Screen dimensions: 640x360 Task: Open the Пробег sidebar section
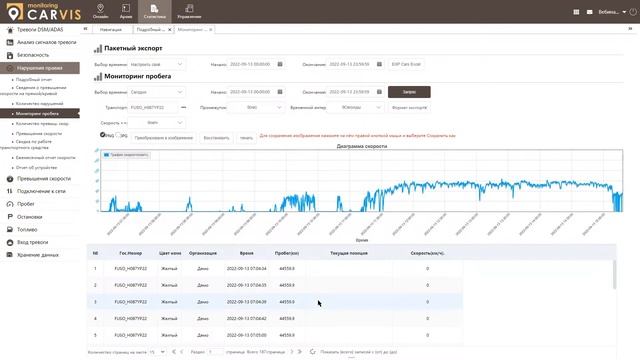click(25, 204)
